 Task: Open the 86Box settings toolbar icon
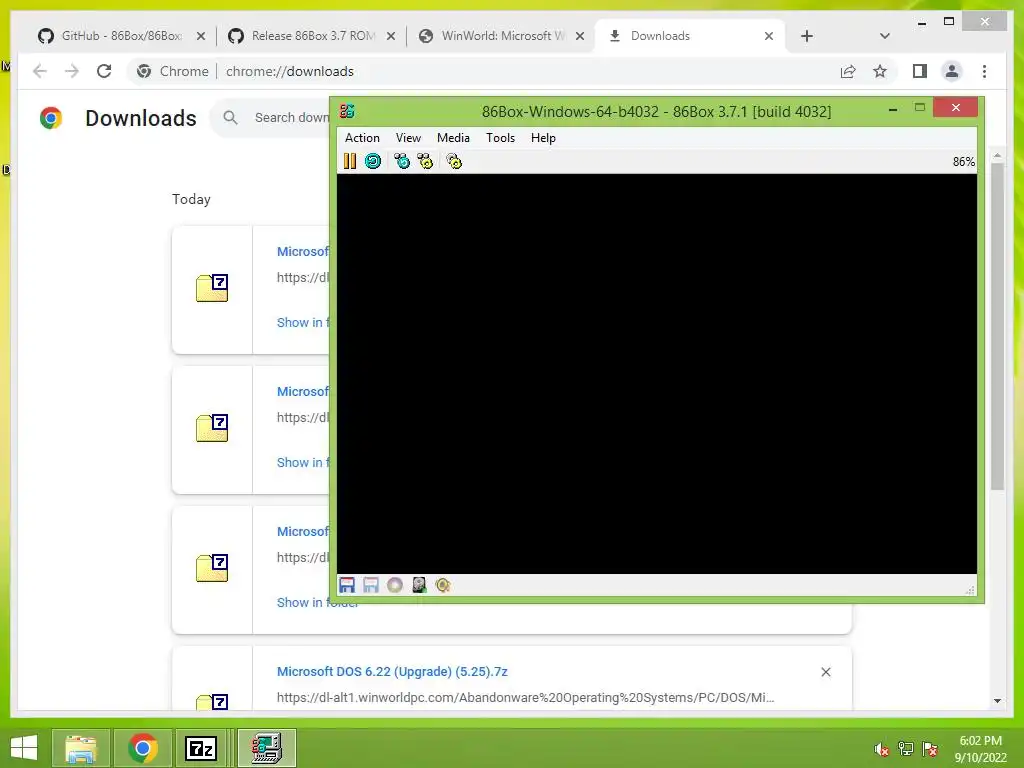[x=454, y=161]
